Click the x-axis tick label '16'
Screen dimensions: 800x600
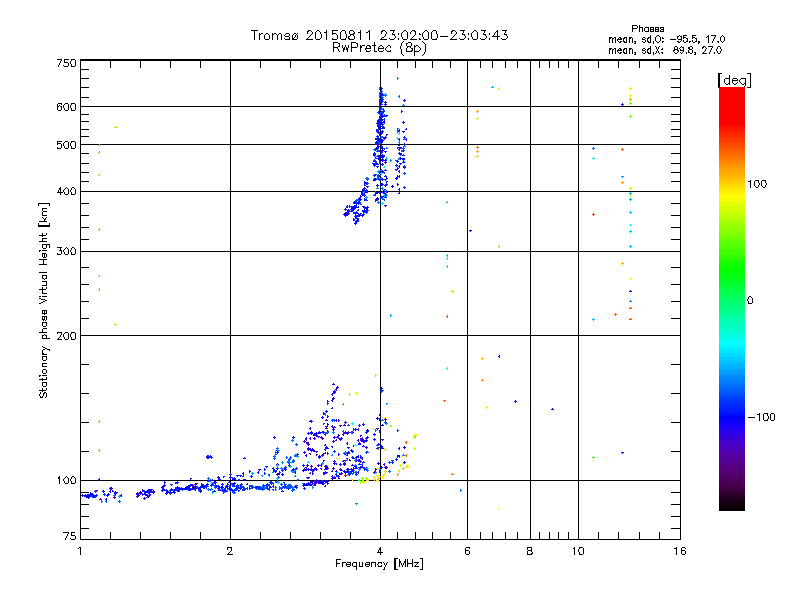click(680, 551)
